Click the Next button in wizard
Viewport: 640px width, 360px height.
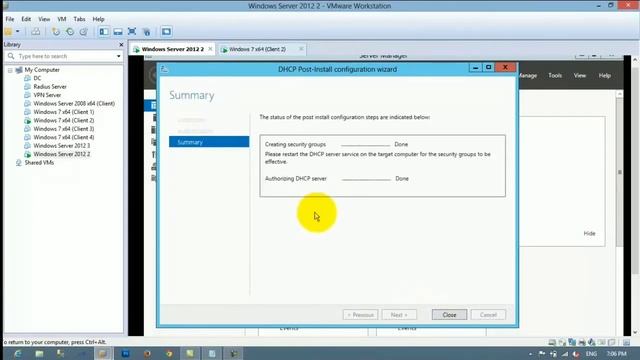coord(399,315)
